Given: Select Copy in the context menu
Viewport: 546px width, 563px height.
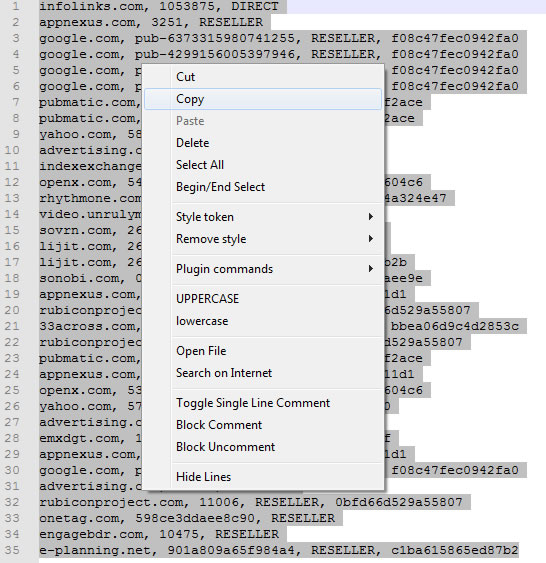Looking at the screenshot, I should tap(263, 99).
